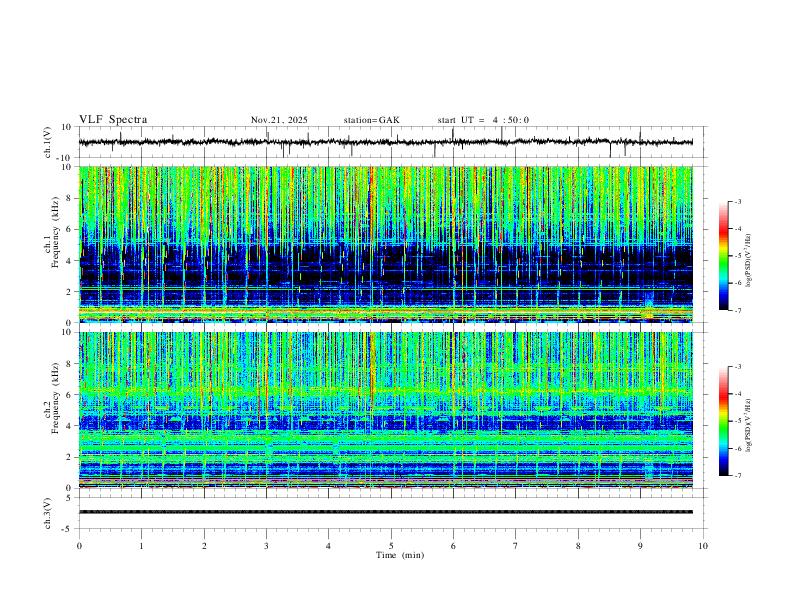Screen dimensions: 792x612
Task: Click the "8" kHz tick on ch.1 frequency axis
Action: tap(69, 198)
